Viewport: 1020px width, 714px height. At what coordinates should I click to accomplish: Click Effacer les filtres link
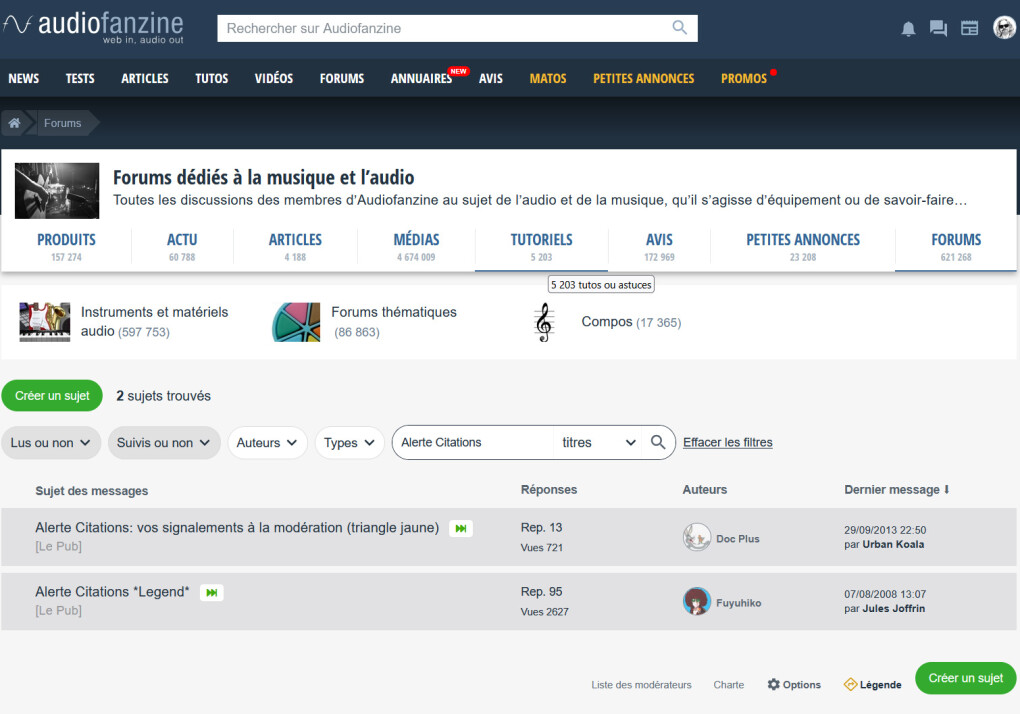(x=727, y=442)
